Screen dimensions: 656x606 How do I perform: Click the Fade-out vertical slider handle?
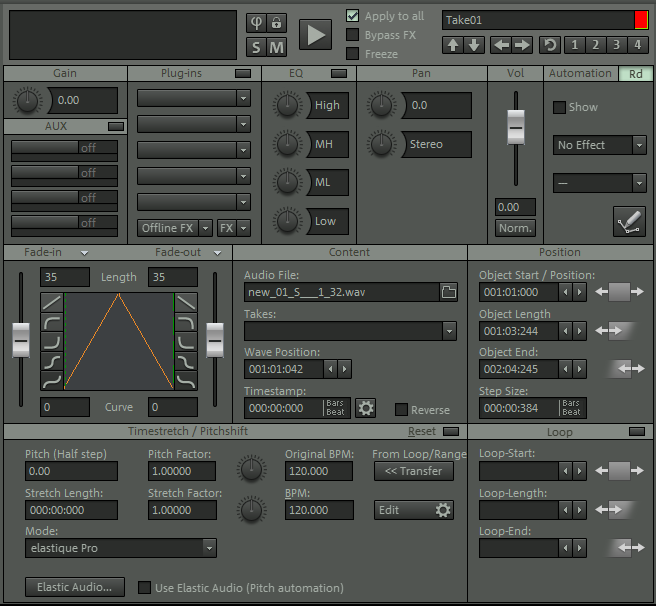(215, 340)
